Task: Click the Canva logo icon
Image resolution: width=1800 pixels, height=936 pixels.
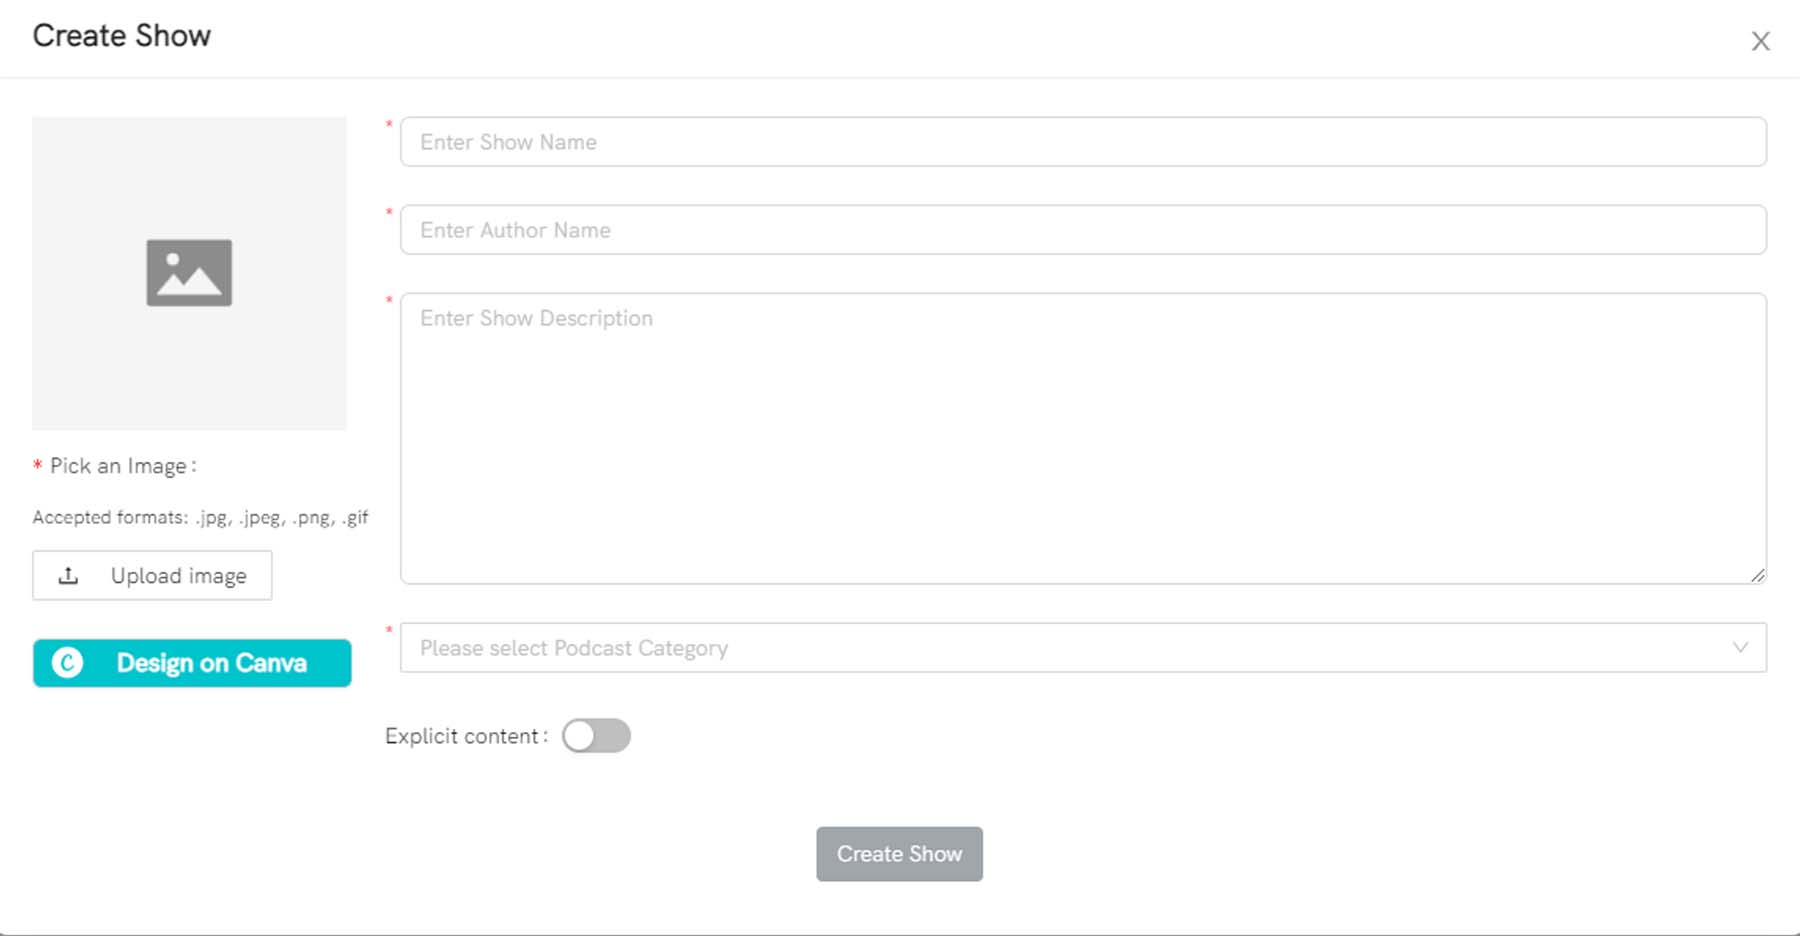Action: pyautogui.click(x=67, y=663)
